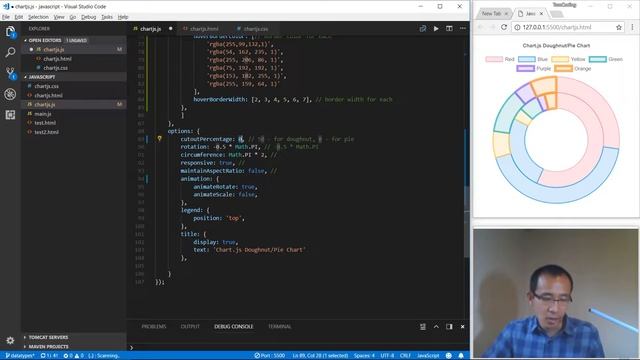This screenshot has height=360, width=640.
Task: Open the Chrome menu three dots
Action: point(632,27)
